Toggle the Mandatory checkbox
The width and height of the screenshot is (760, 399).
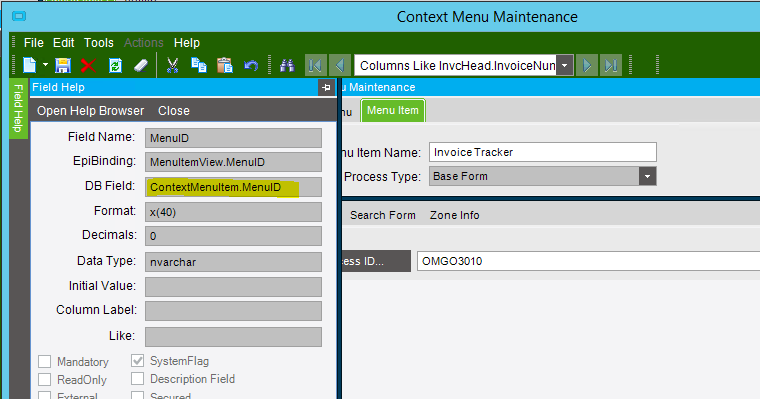(45, 361)
